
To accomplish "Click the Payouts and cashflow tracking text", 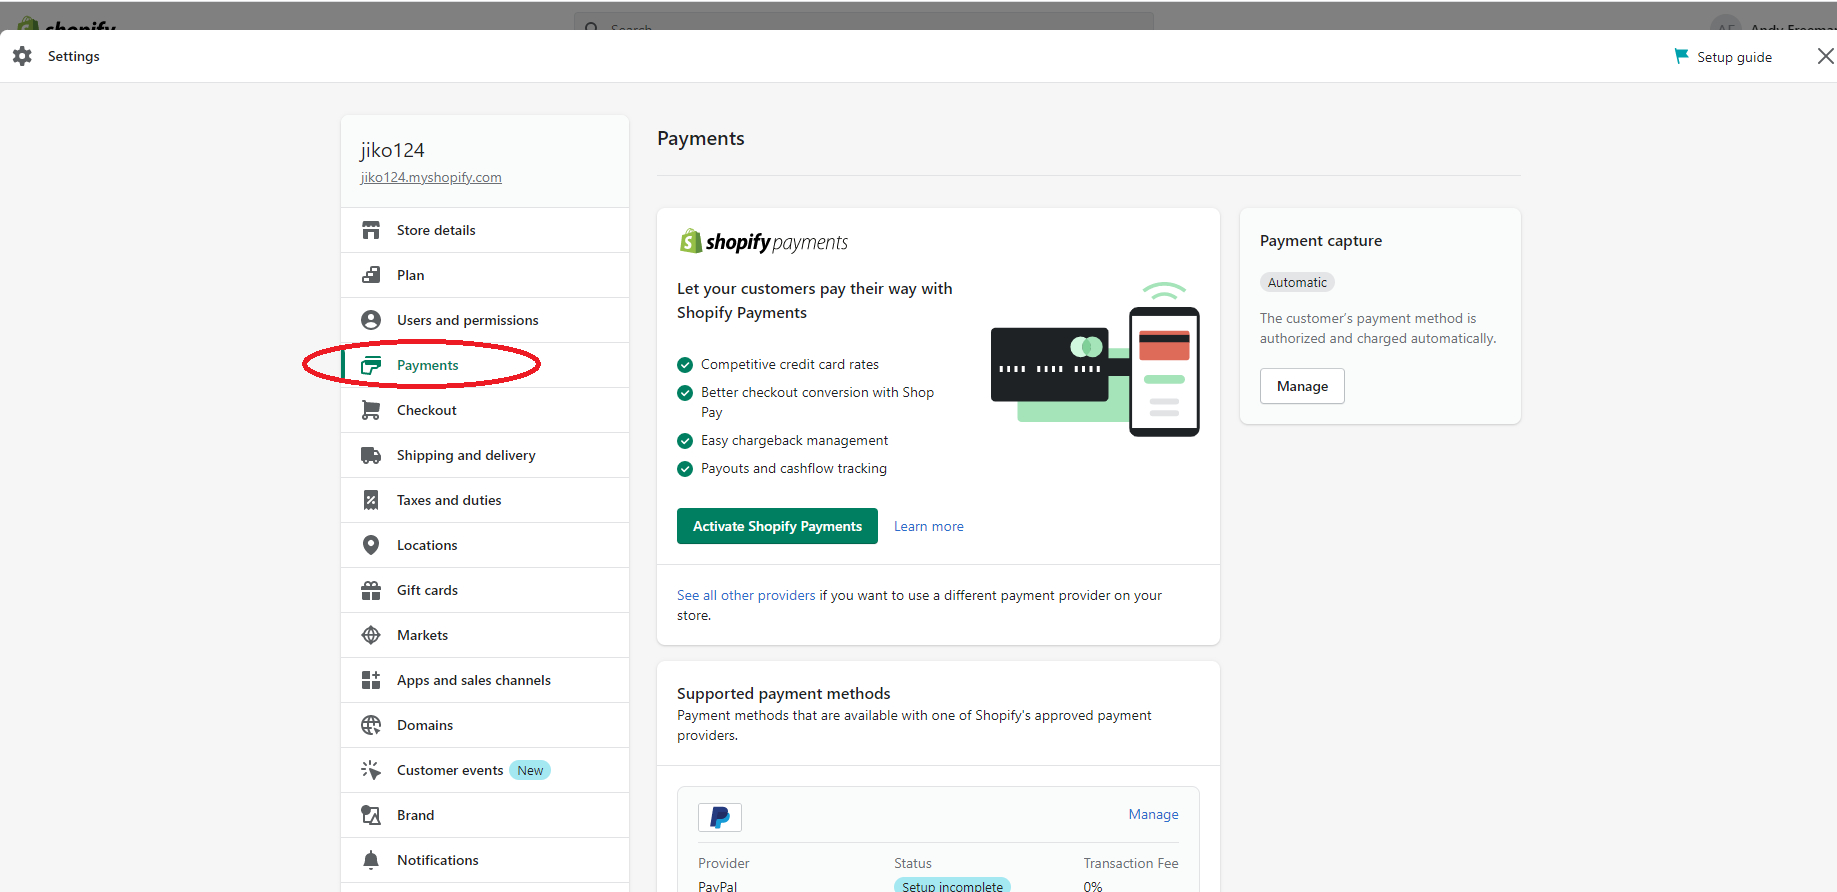I will tap(794, 468).
